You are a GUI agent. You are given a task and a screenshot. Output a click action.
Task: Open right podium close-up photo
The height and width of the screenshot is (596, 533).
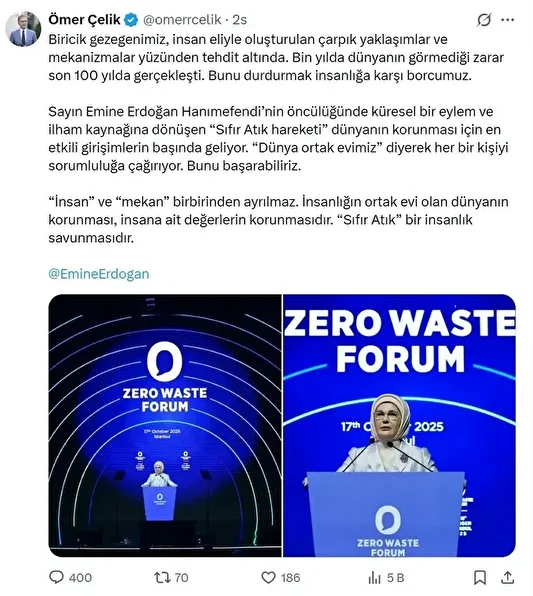[x=400, y=426]
